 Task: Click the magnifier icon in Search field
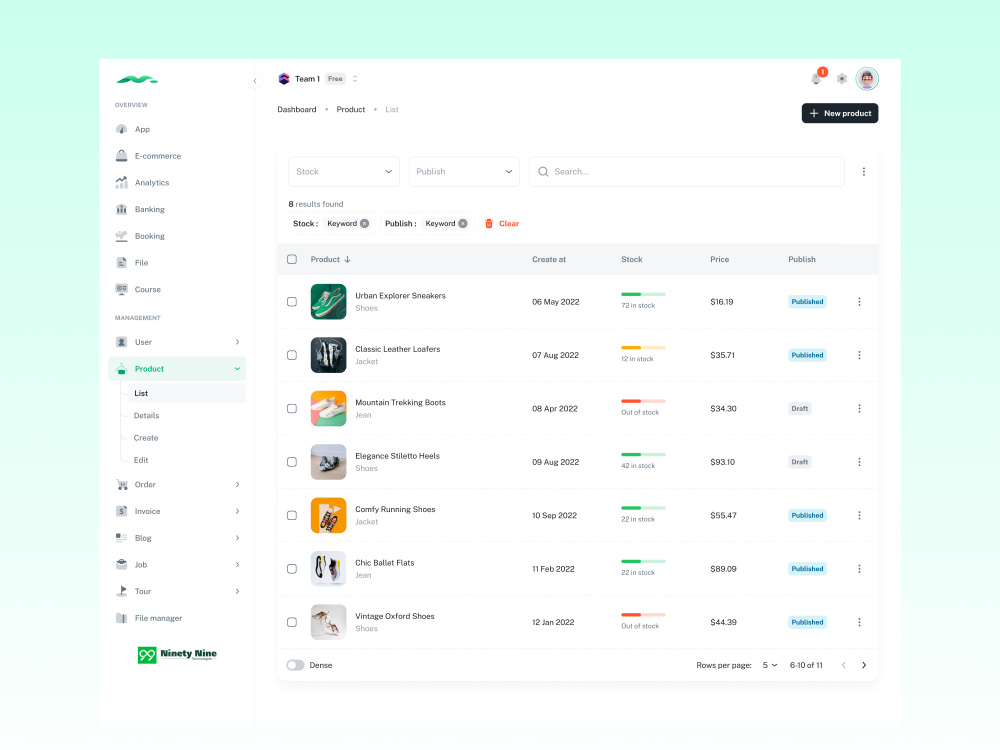click(x=543, y=172)
